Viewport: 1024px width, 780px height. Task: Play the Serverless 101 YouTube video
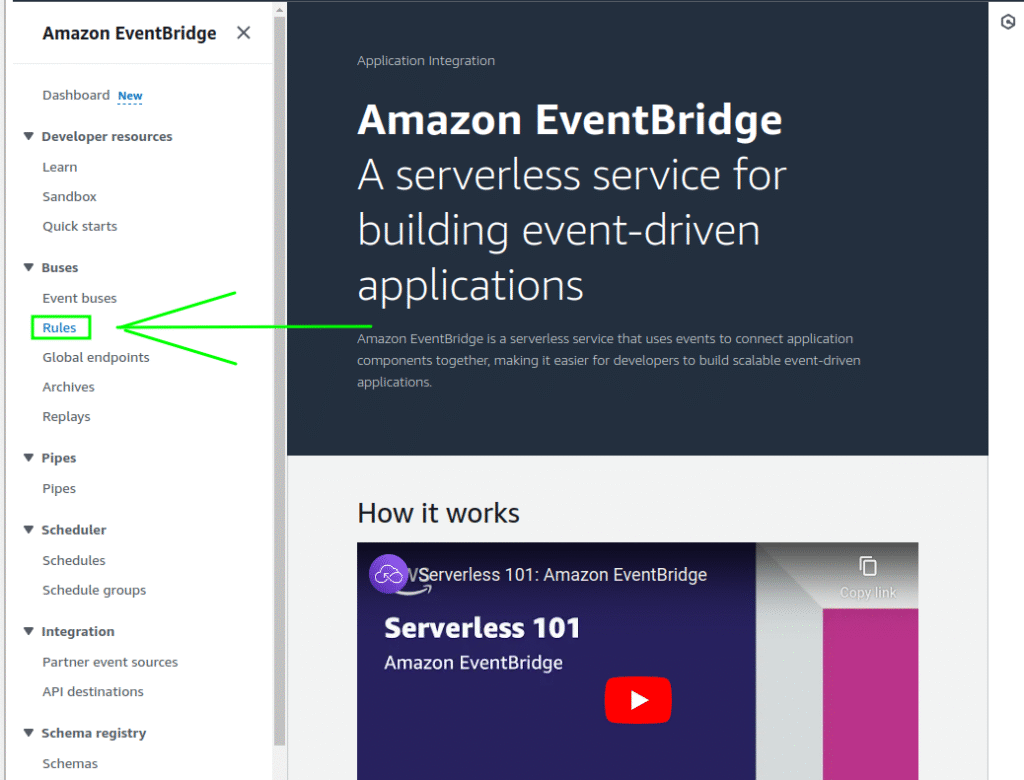tap(637, 701)
